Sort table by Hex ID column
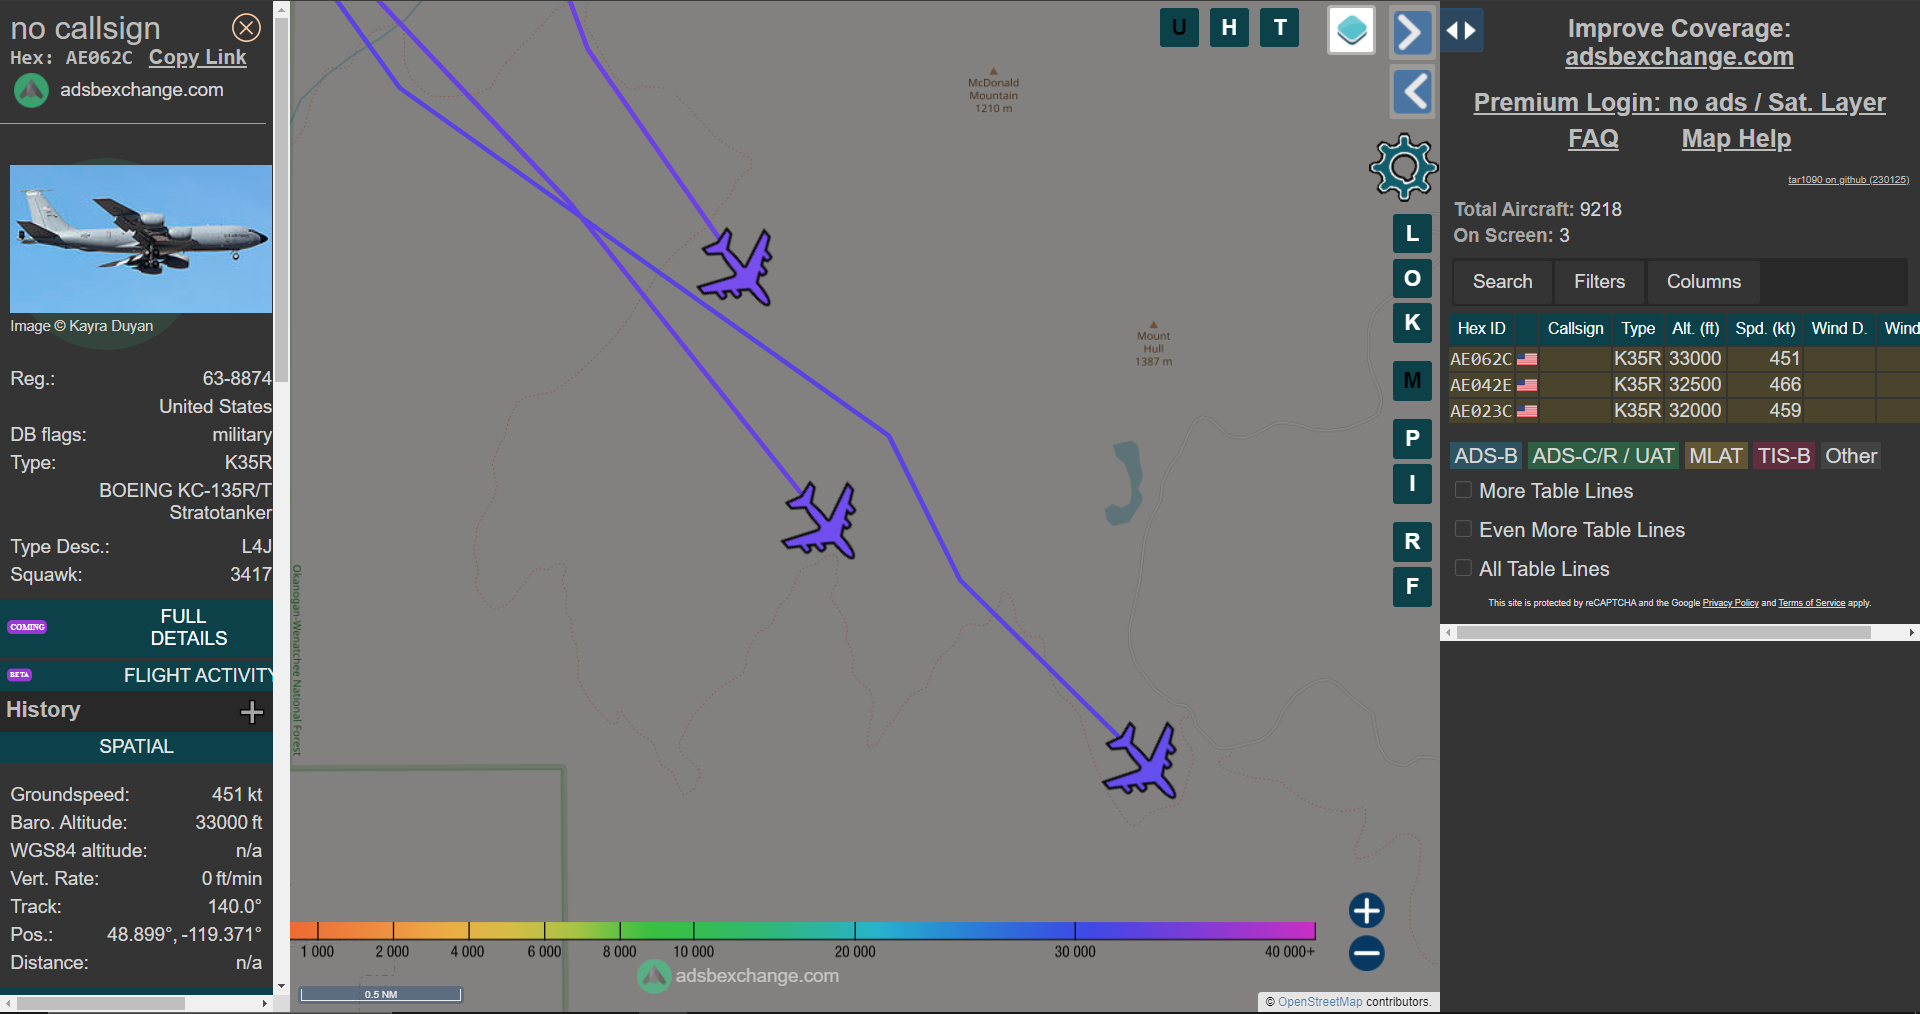The height and width of the screenshot is (1014, 1920). [x=1481, y=328]
